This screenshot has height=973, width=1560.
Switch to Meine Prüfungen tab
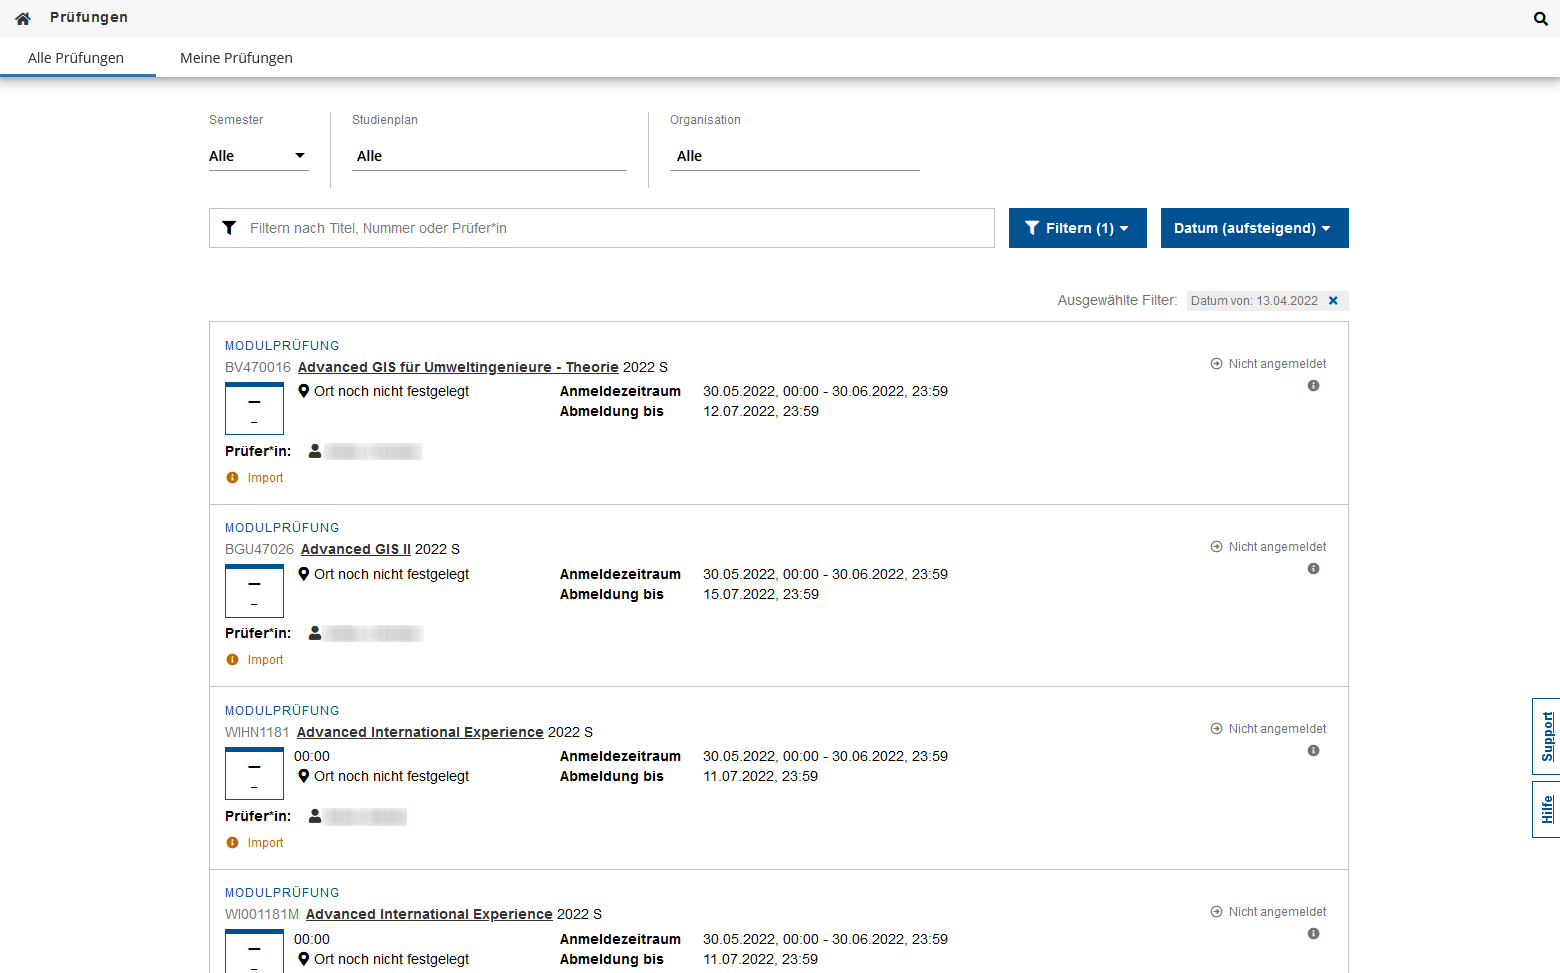coord(236,58)
